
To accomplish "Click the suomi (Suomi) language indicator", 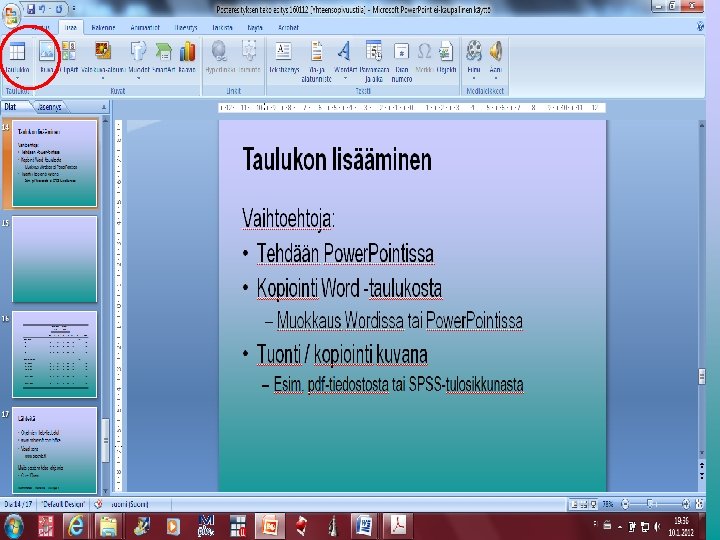I will point(130,504).
